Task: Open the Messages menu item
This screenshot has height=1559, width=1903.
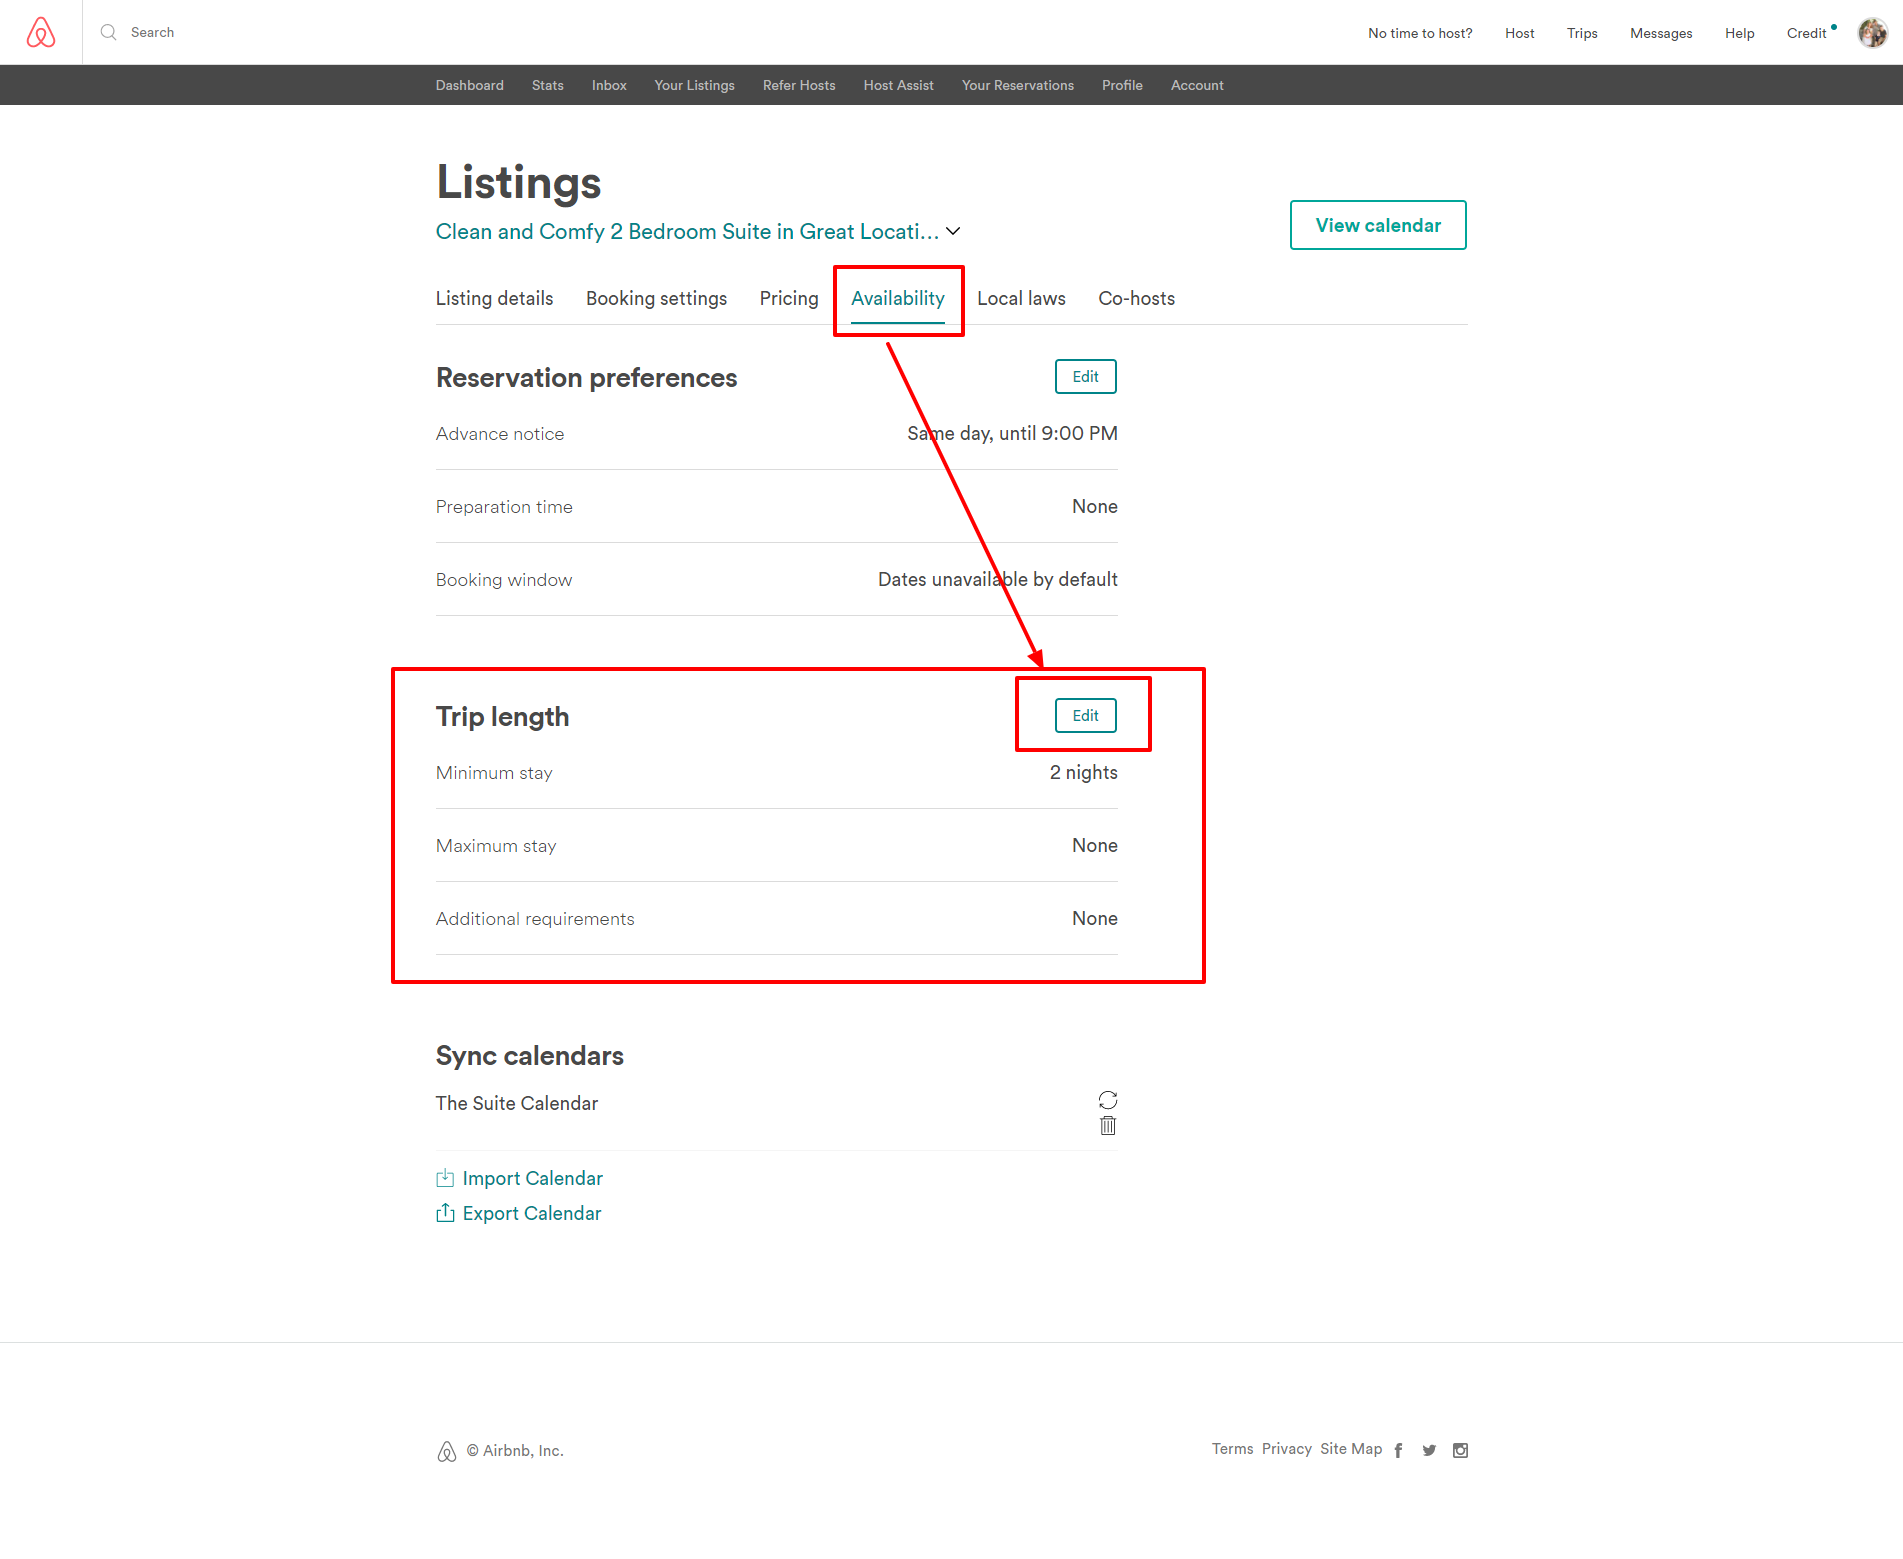Action: coord(1660,32)
